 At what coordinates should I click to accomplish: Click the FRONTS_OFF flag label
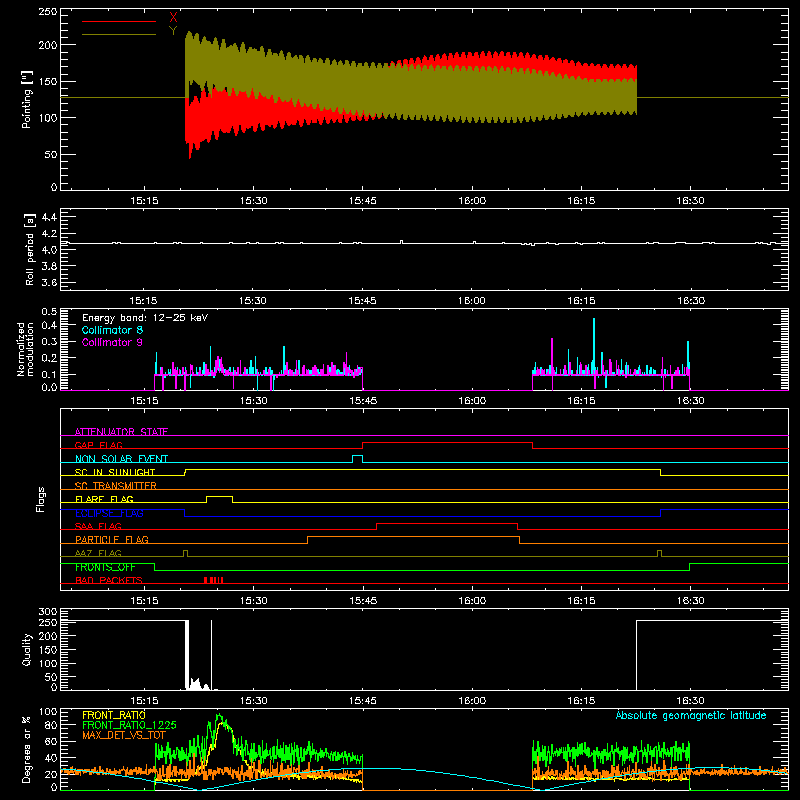[105, 567]
